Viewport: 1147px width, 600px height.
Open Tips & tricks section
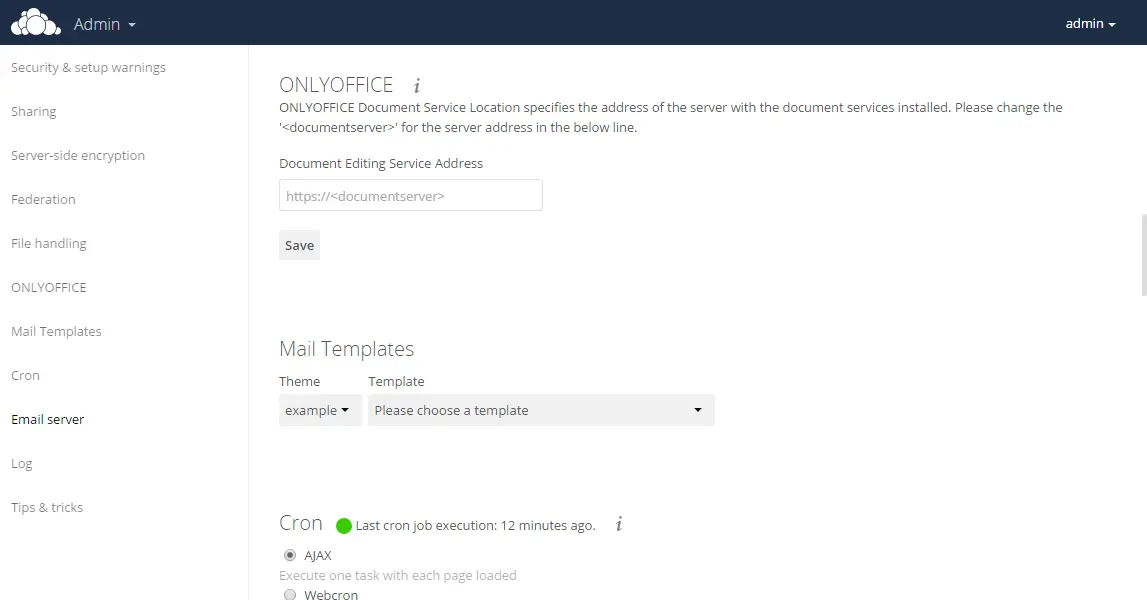[x=47, y=507]
